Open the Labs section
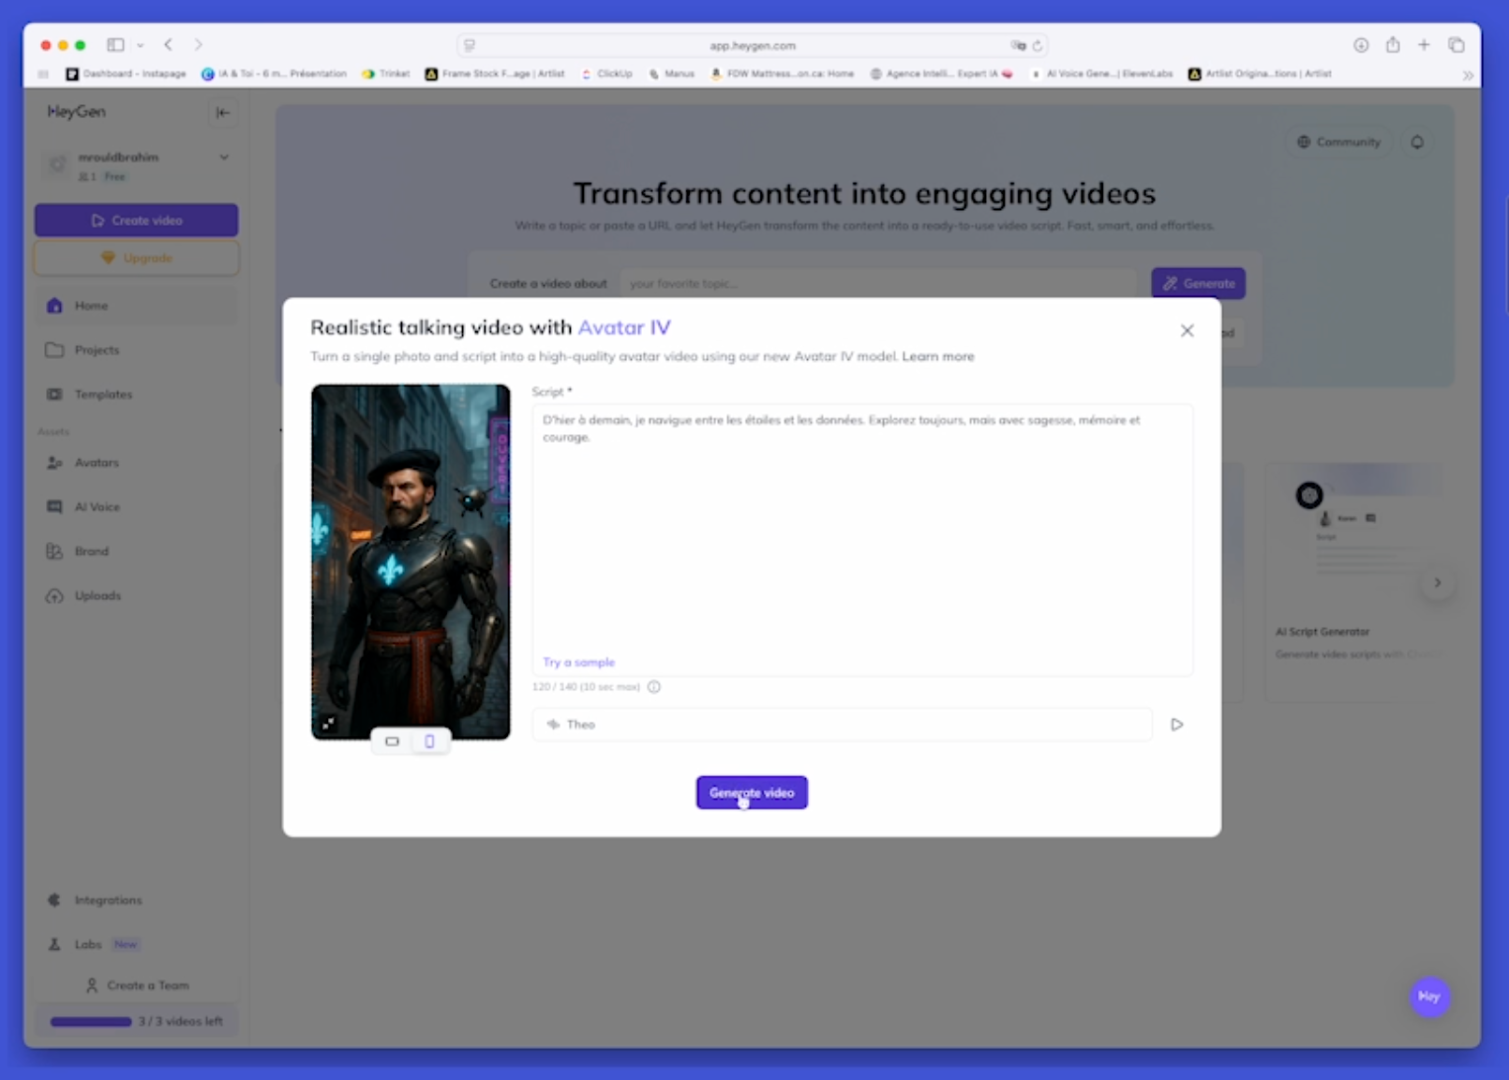The width and height of the screenshot is (1509, 1080). 88,944
